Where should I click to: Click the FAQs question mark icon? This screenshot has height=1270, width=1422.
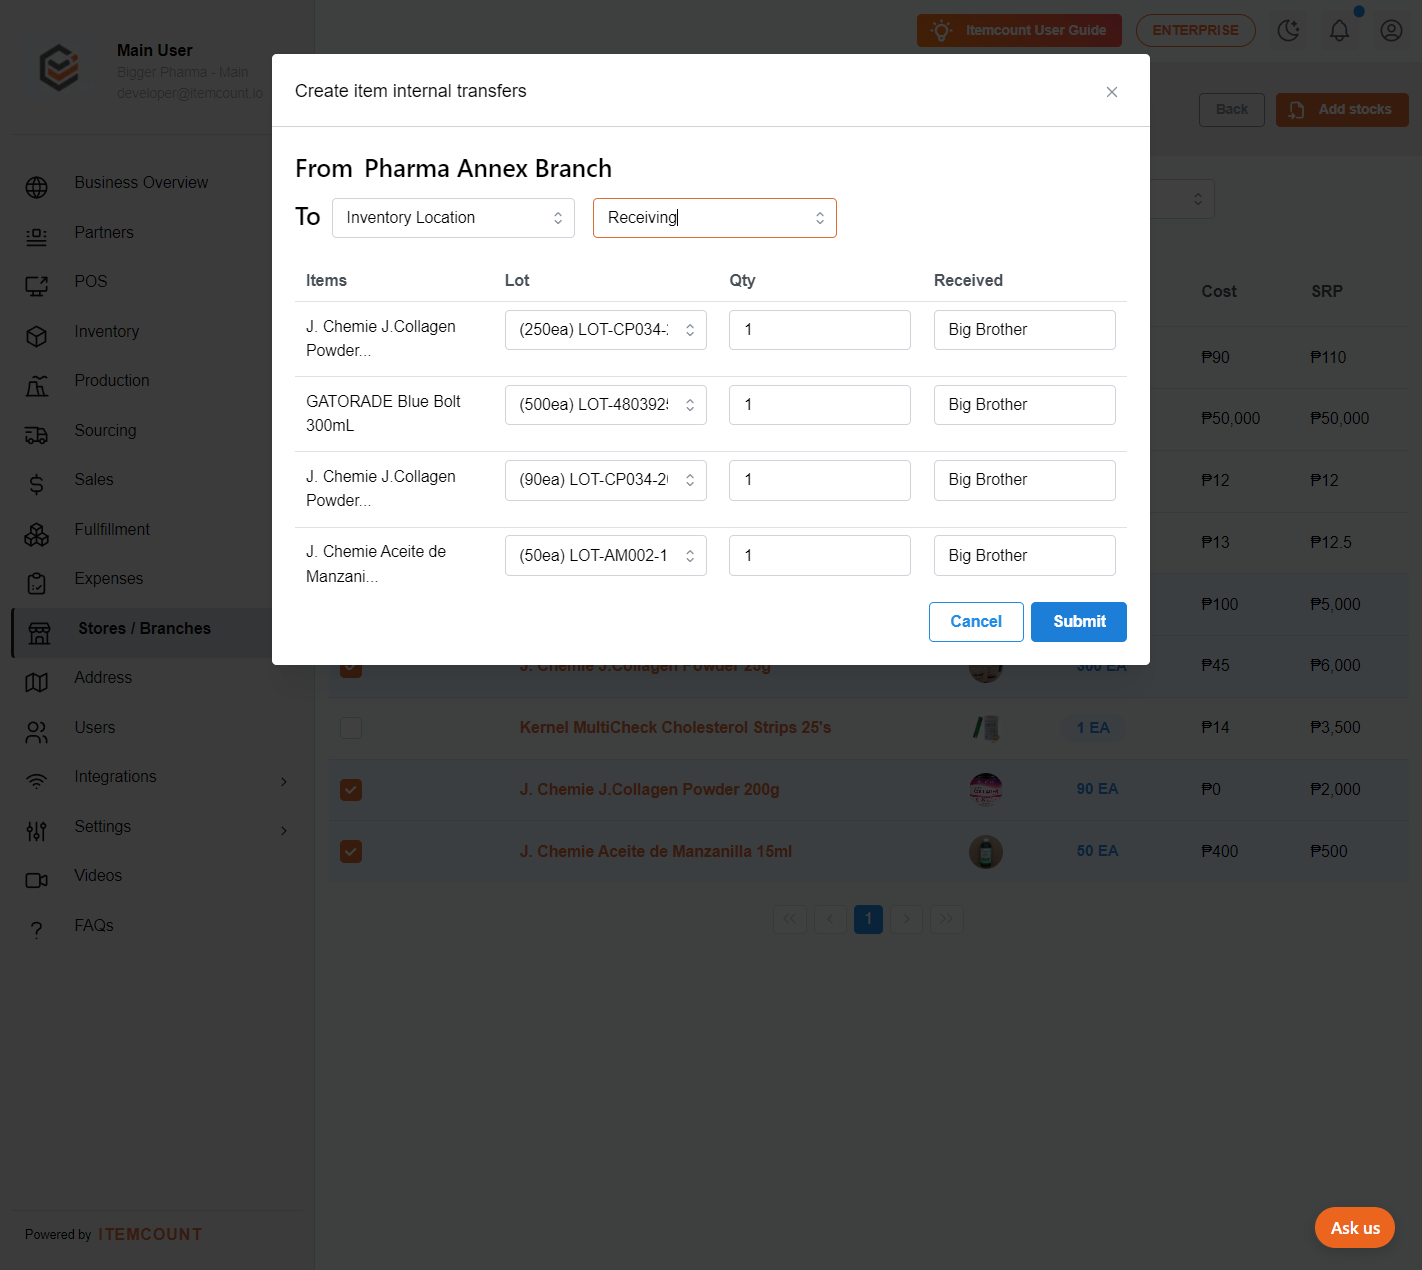click(37, 930)
